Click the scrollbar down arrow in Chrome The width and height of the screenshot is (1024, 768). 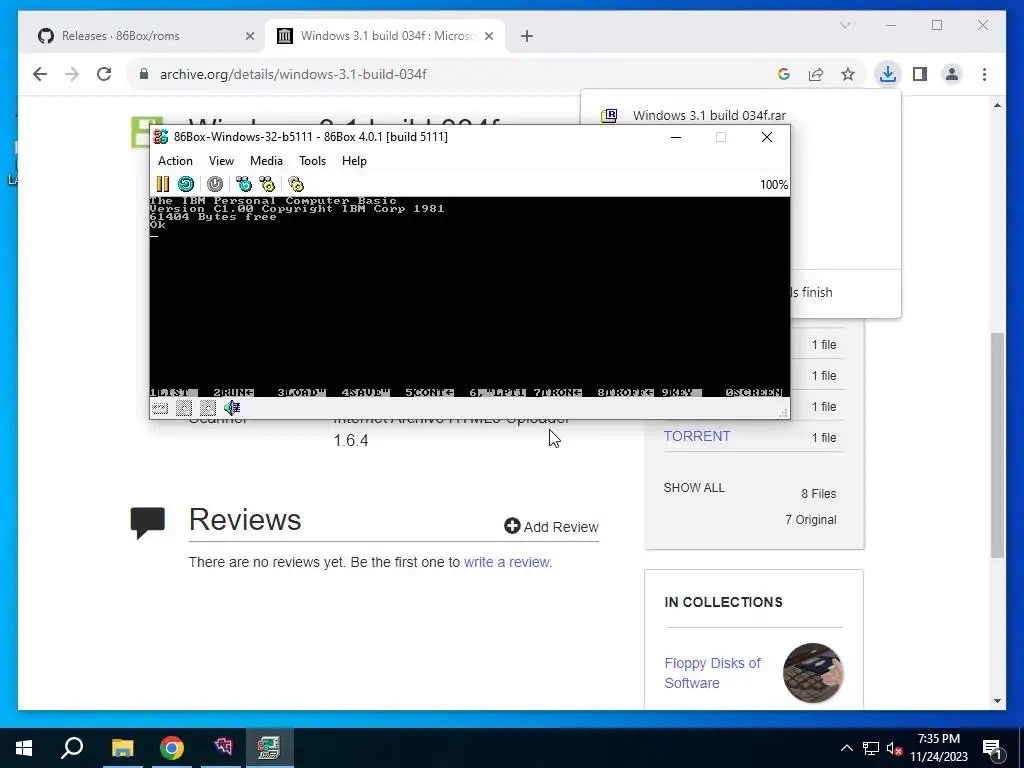click(997, 701)
